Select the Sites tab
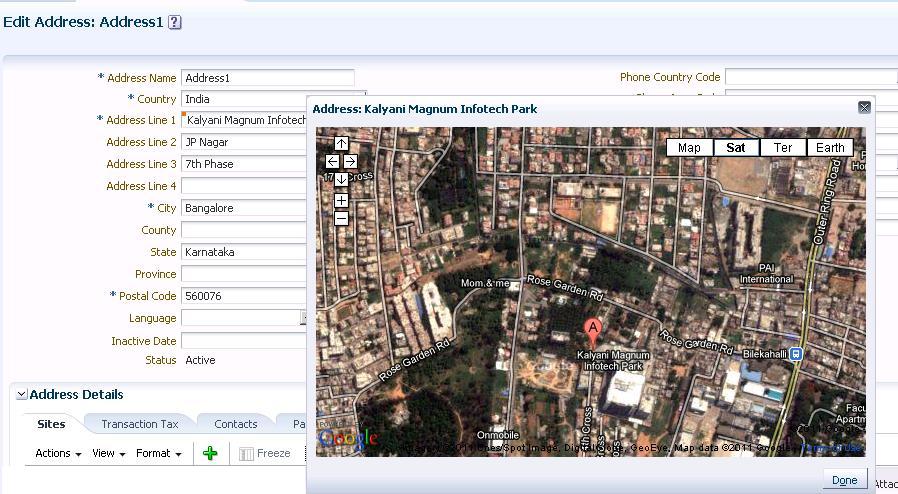The image size is (898, 494). pyautogui.click(x=51, y=424)
